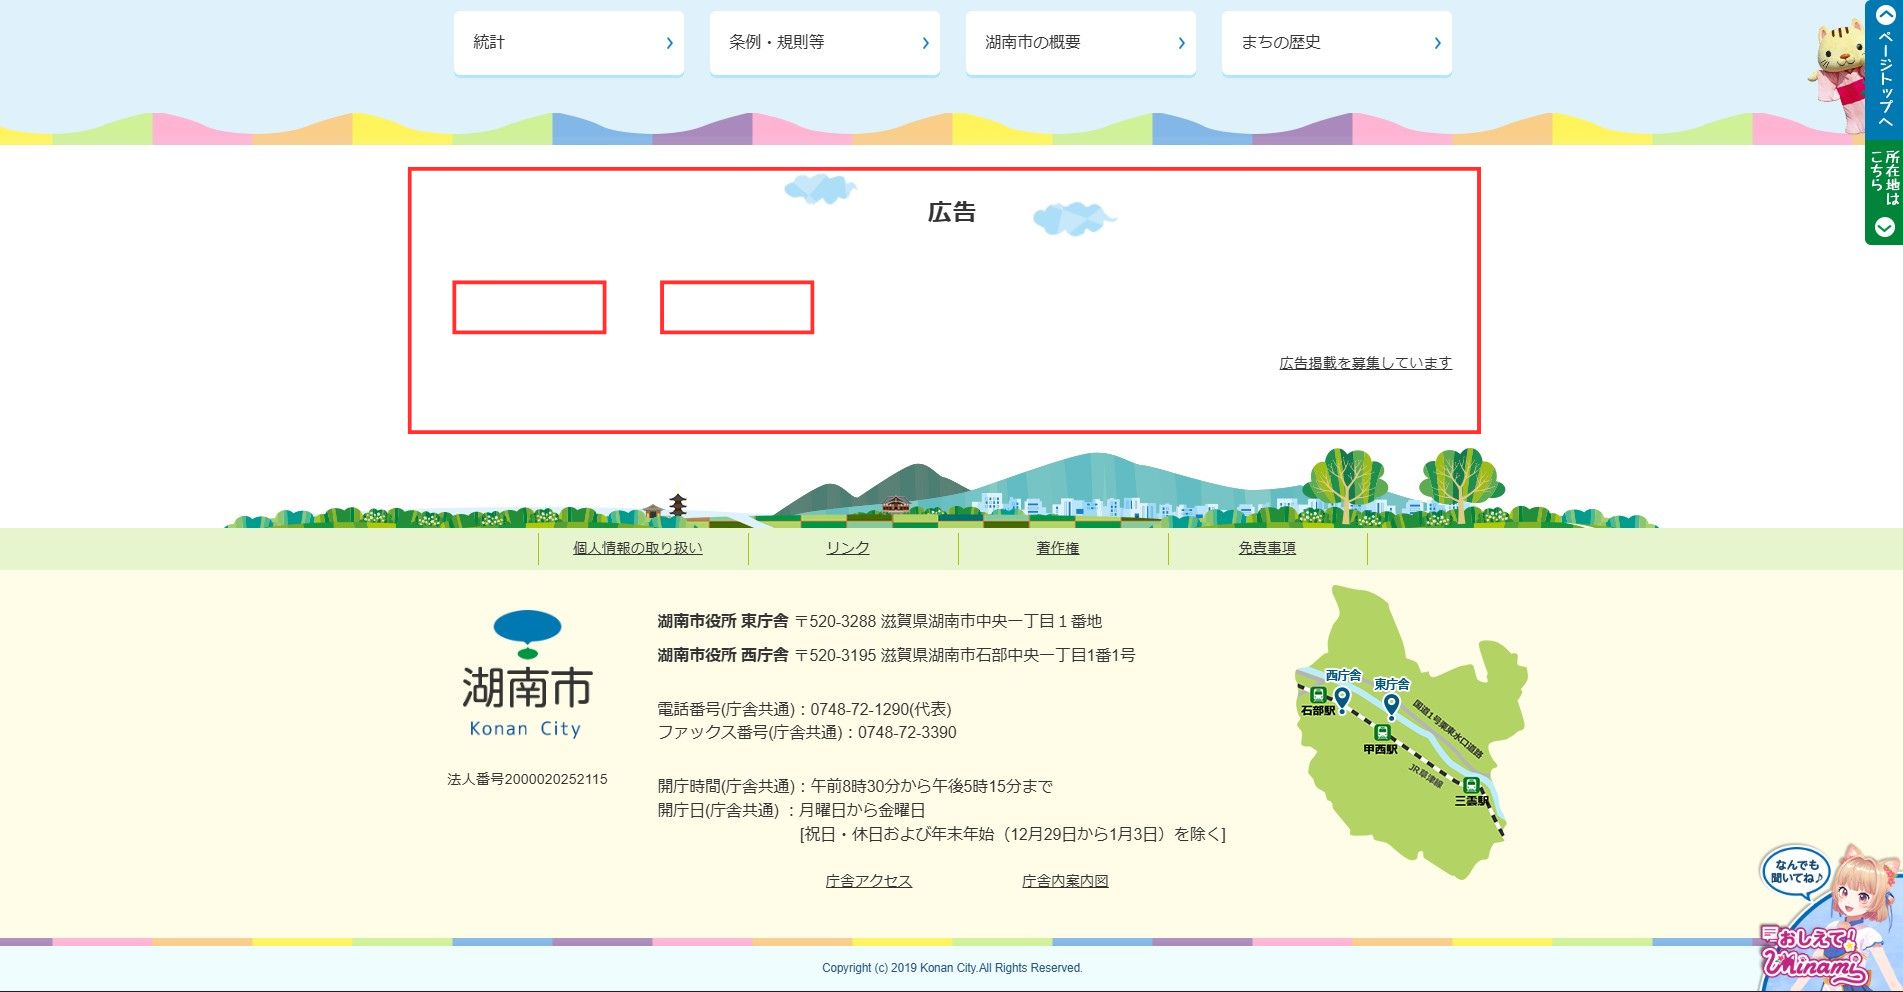Click the 石部駅 station icon on map
The image size is (1903, 992).
1318,695
